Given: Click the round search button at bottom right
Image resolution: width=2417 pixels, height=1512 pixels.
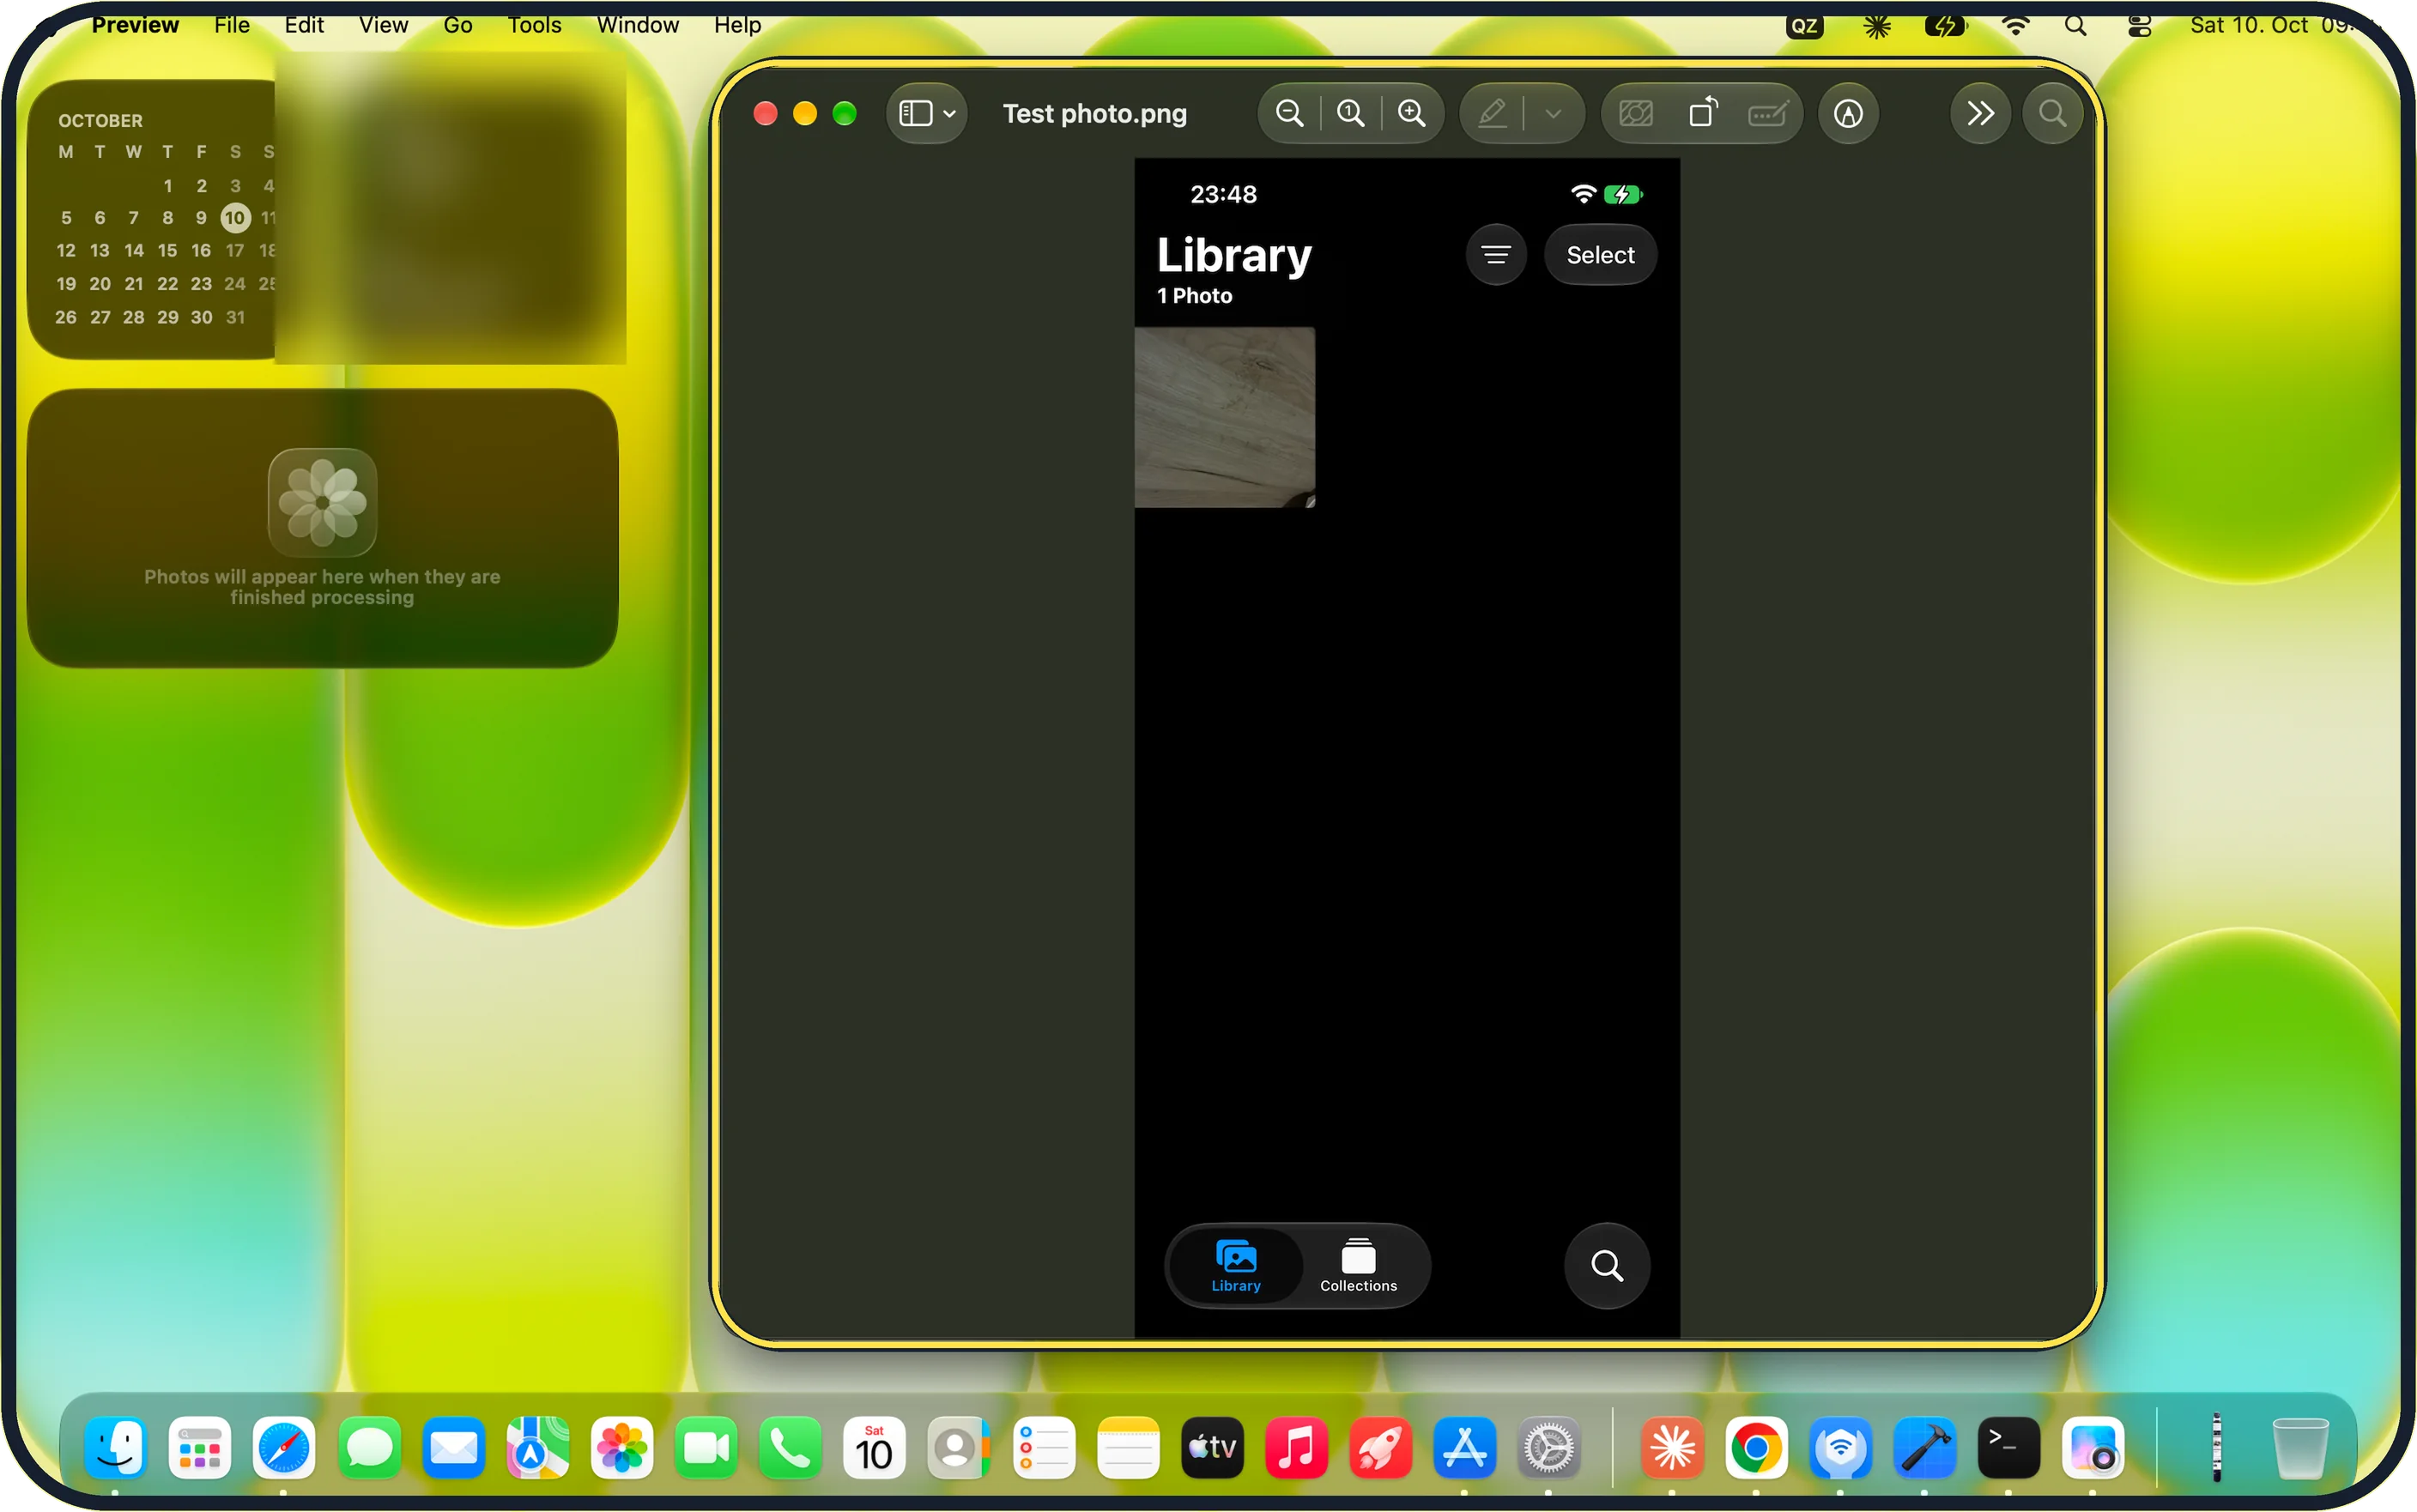Looking at the screenshot, I should 1607,1266.
